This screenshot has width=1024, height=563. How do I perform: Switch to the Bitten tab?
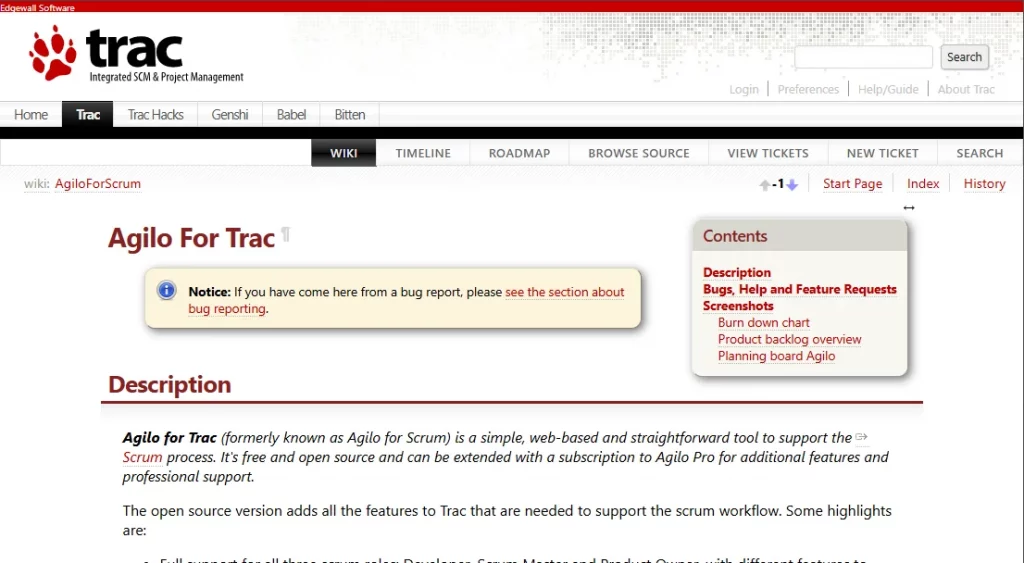coord(349,114)
